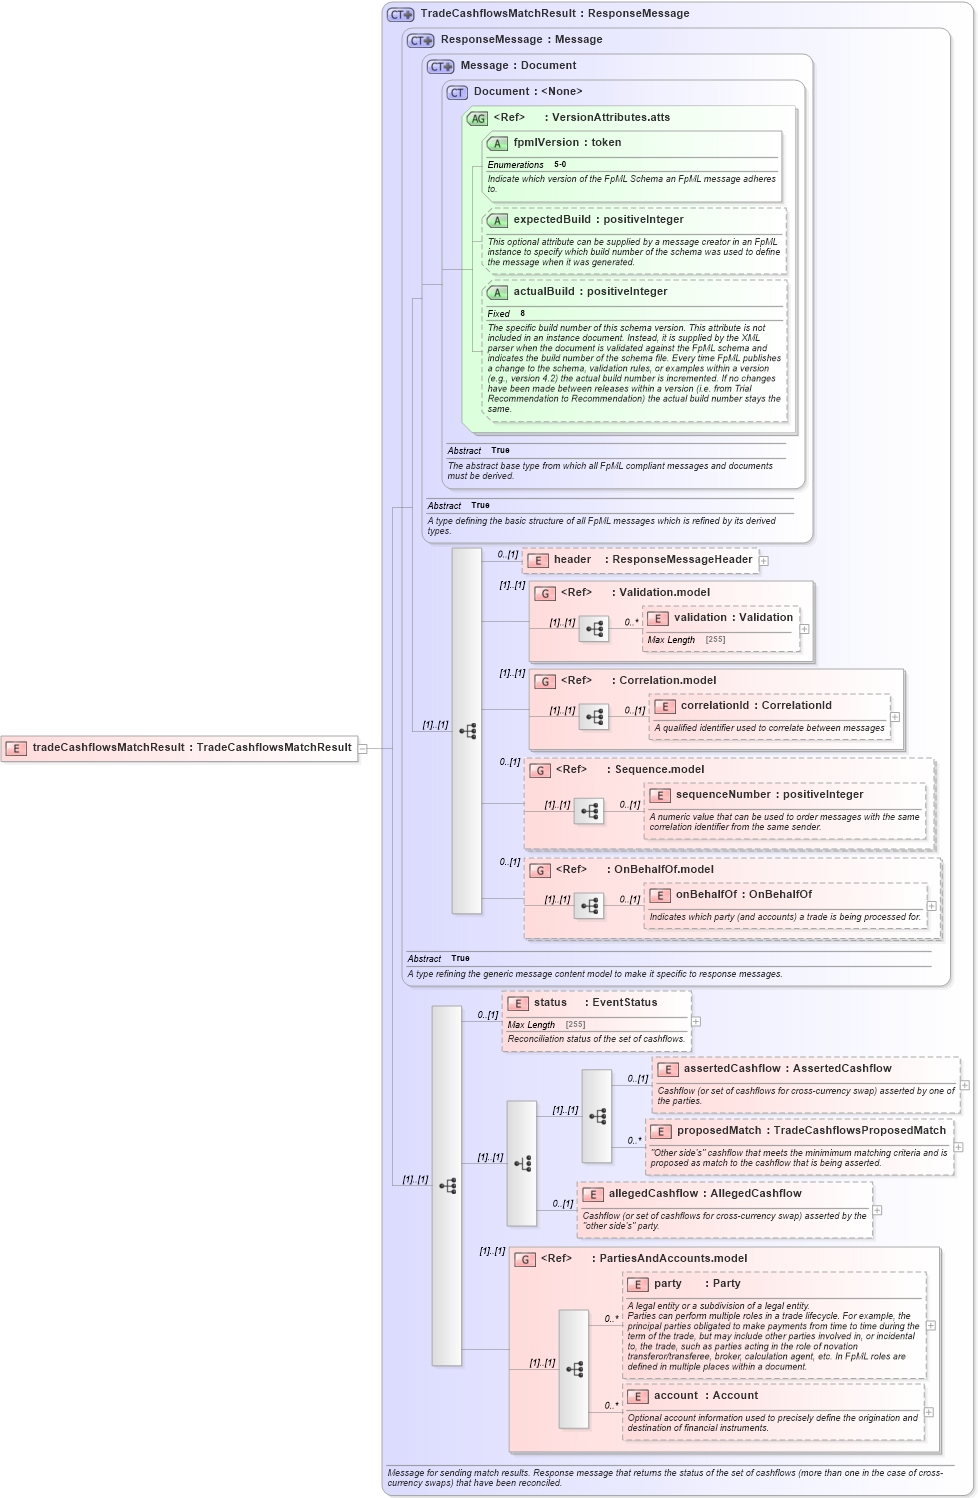
Task: Expand the header : ResponseMessageHeader element
Action: pyautogui.click(x=764, y=561)
